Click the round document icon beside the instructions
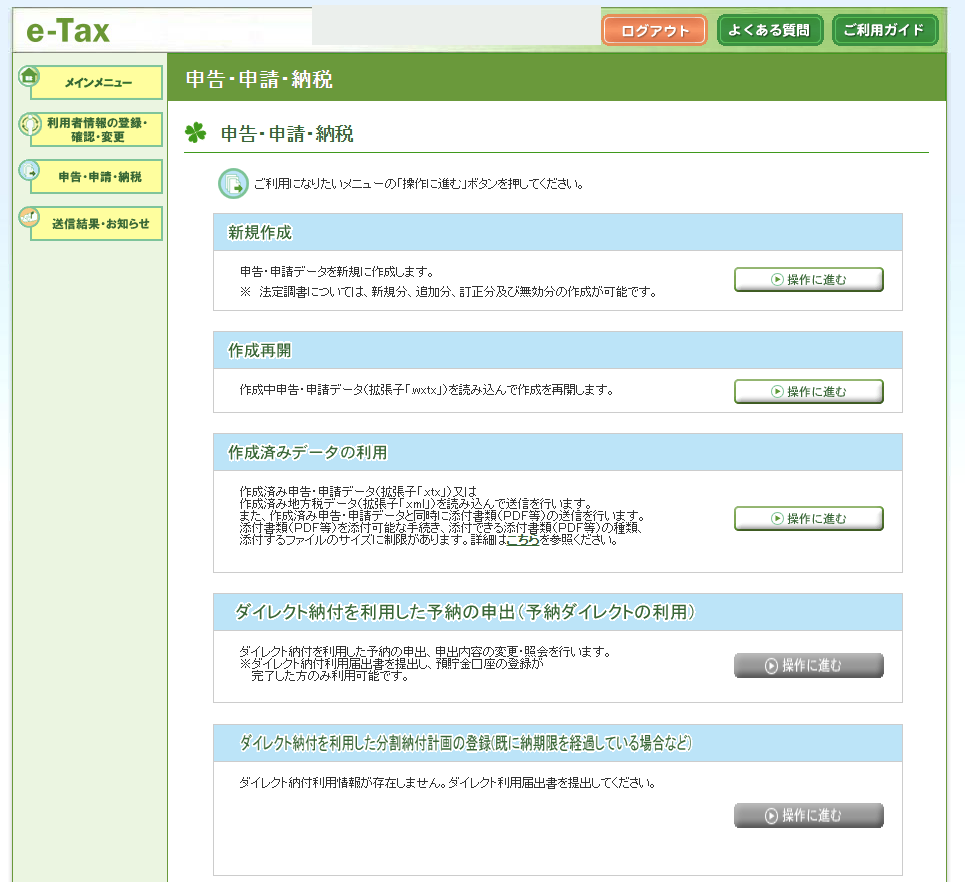The width and height of the screenshot is (965, 882). [233, 183]
